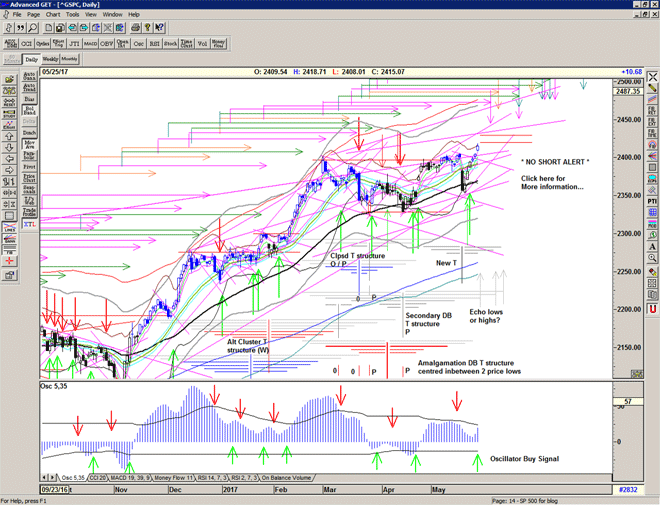Screen dimensions: 660x505
Task: Select Daily timeframe button
Action: click(31, 59)
